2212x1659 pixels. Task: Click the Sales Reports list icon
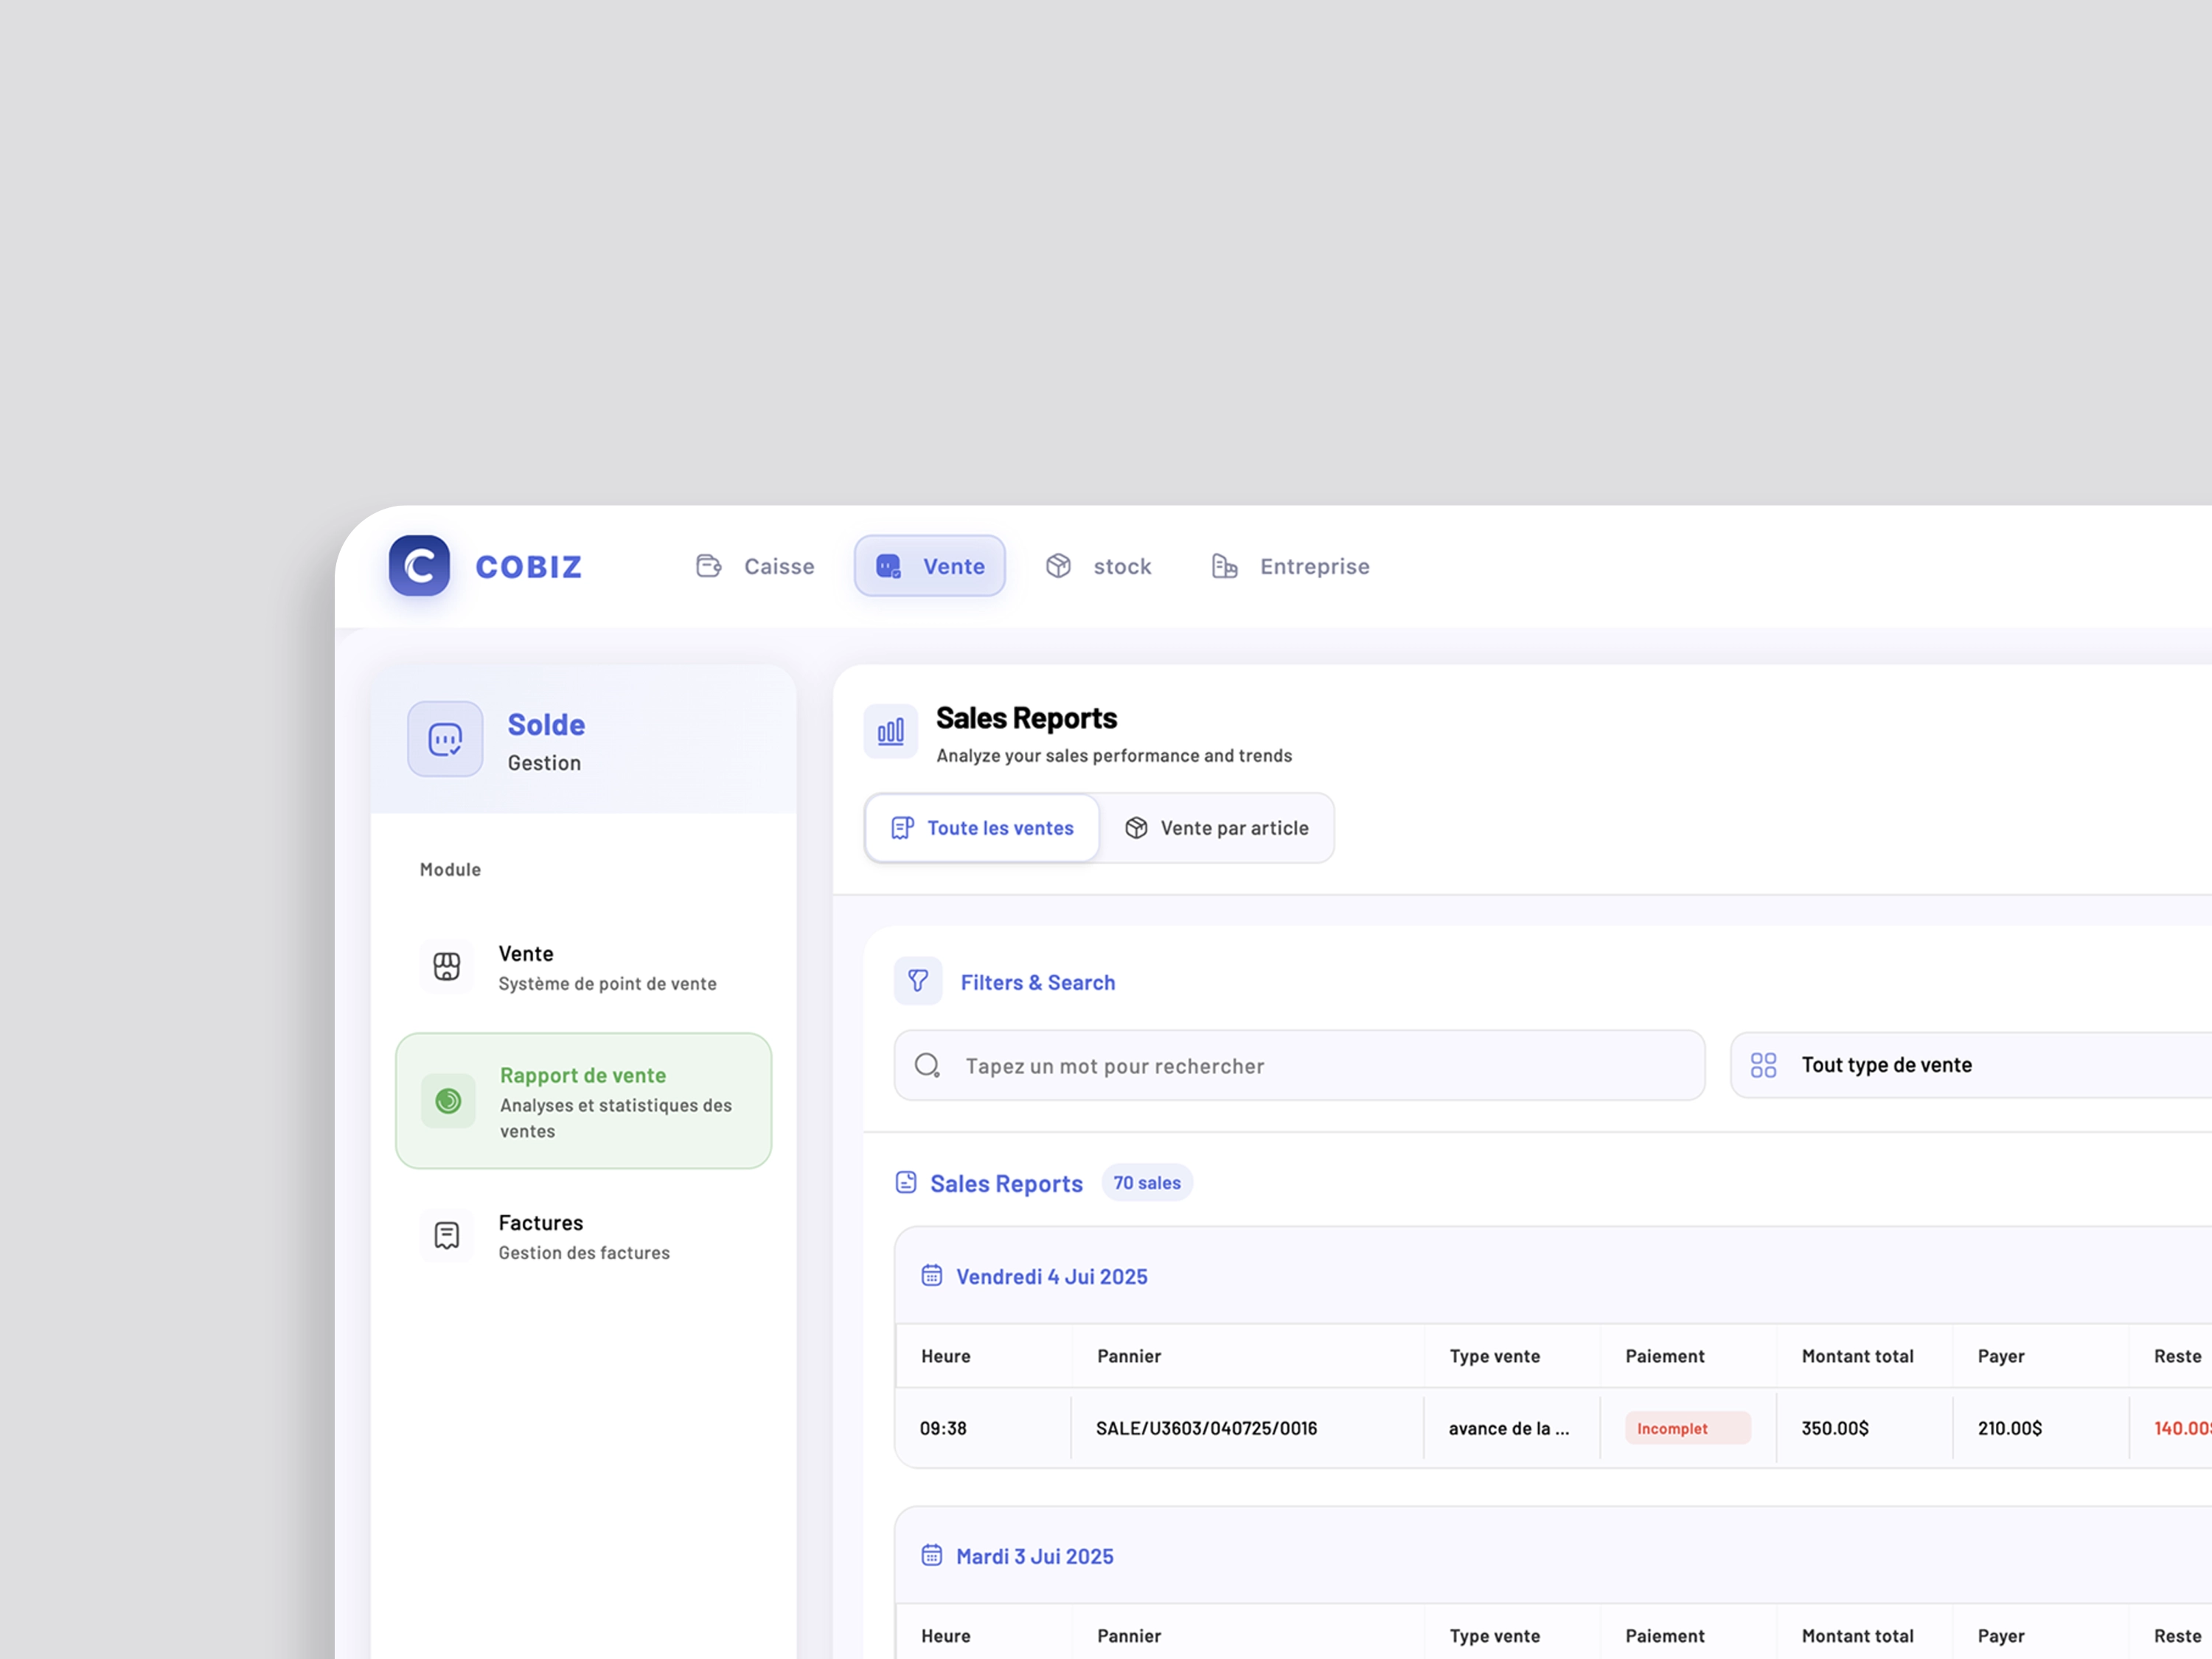[906, 1183]
